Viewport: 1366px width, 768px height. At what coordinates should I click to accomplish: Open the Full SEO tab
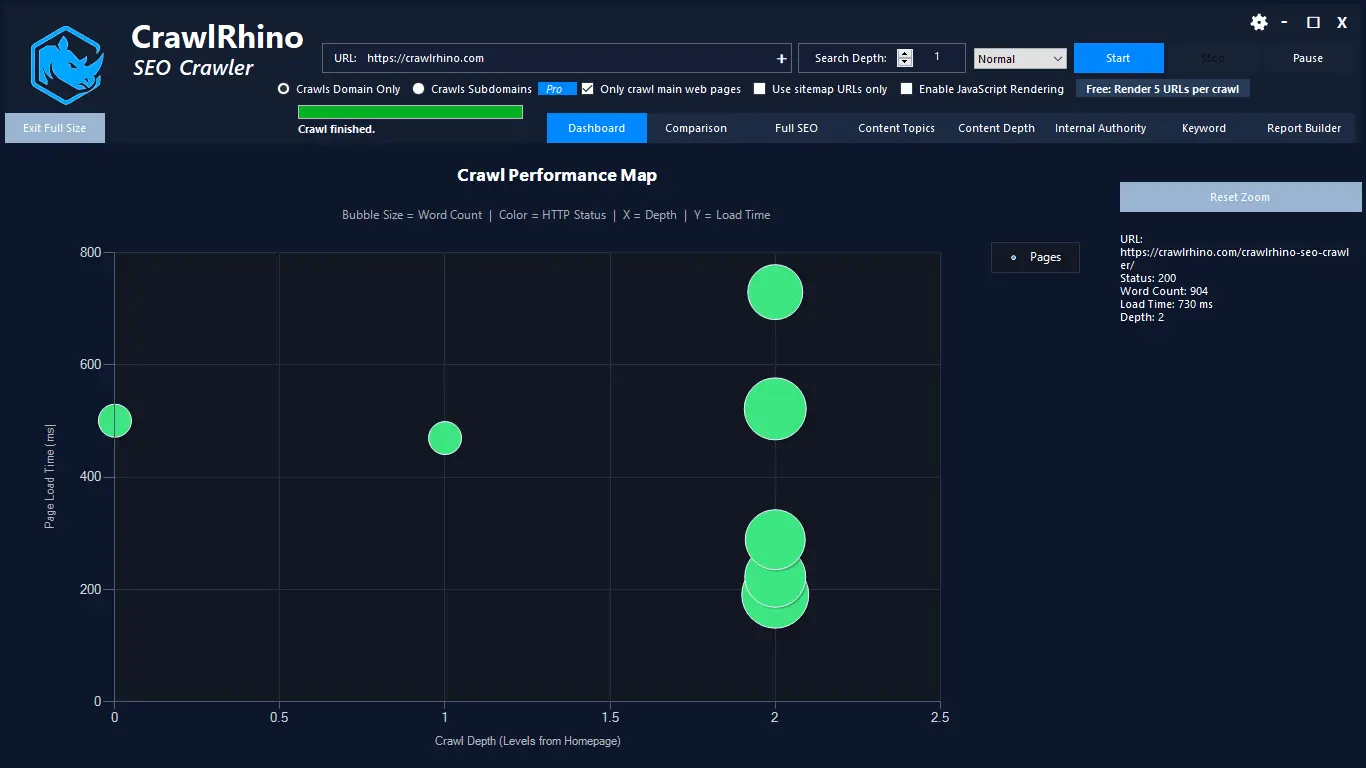[796, 128]
